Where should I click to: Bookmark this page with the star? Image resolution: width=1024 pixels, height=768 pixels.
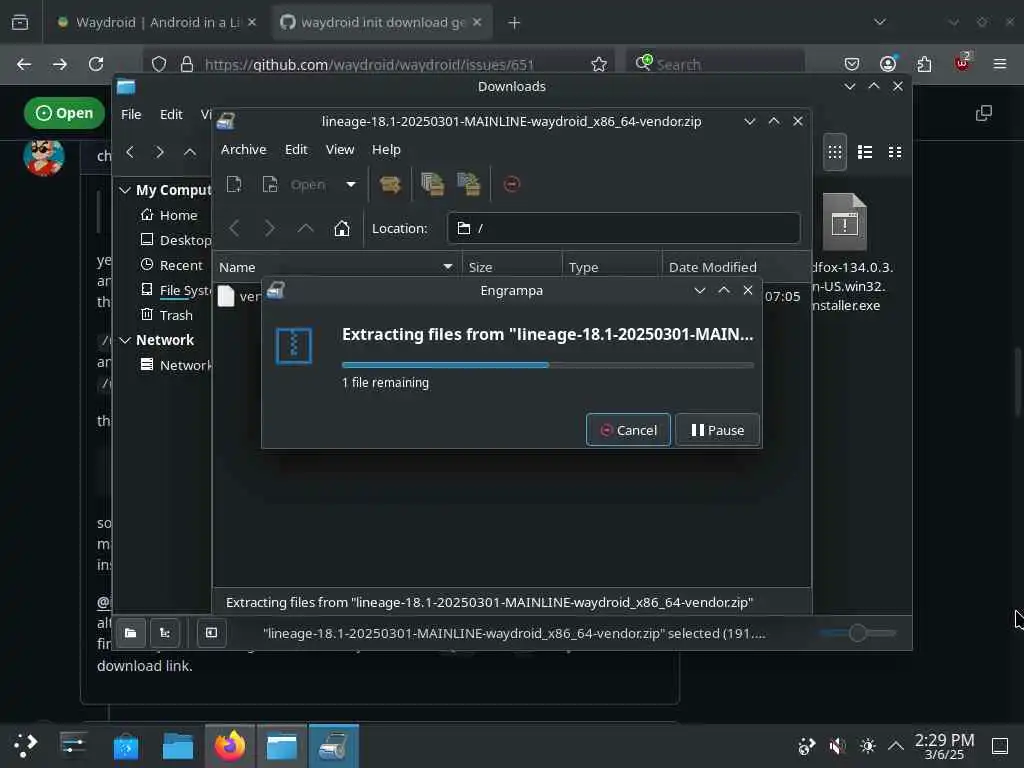(599, 64)
